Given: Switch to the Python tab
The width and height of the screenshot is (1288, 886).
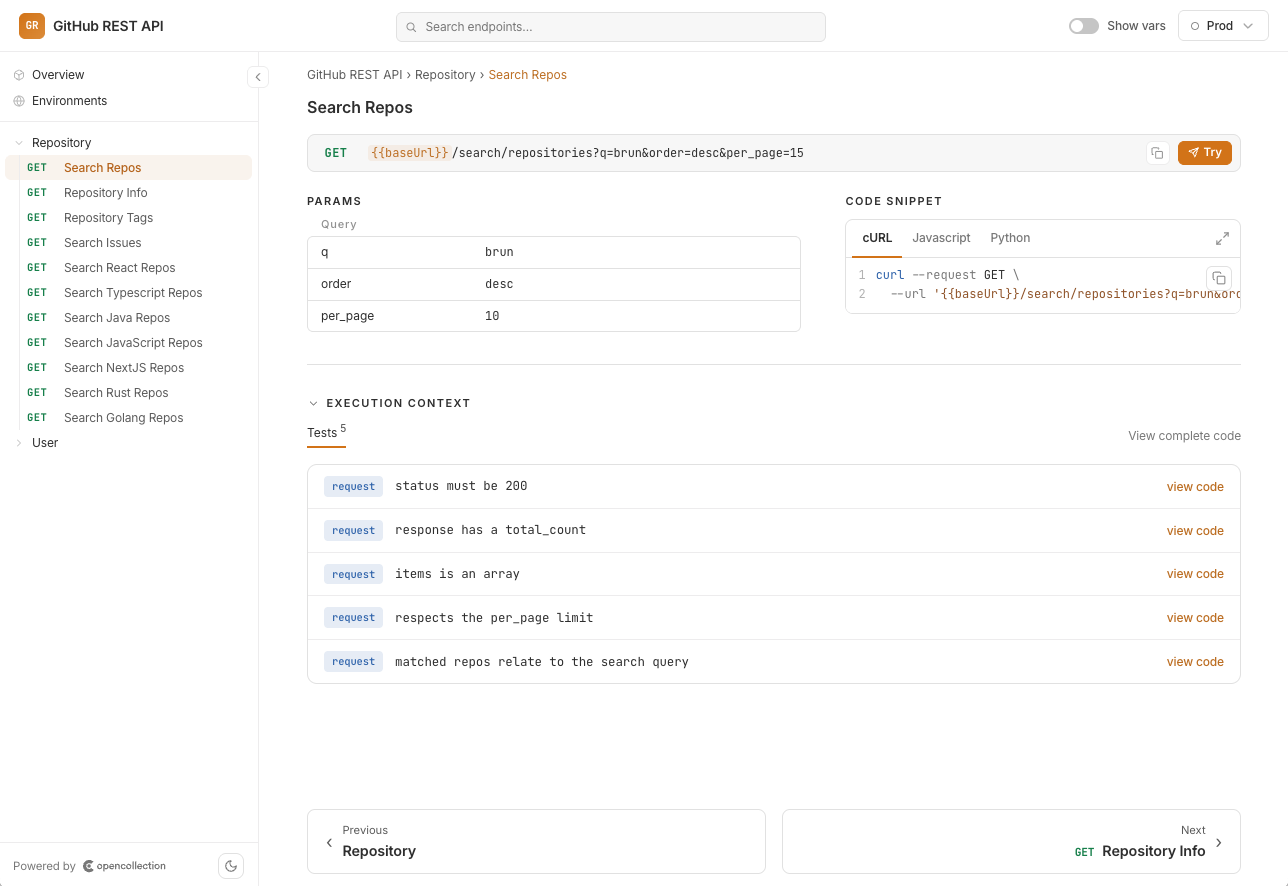Looking at the screenshot, I should tap(1010, 238).
